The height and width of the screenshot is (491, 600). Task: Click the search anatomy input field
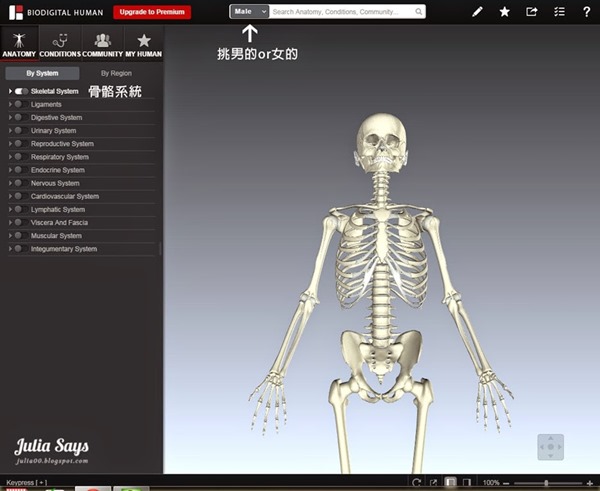[x=342, y=12]
